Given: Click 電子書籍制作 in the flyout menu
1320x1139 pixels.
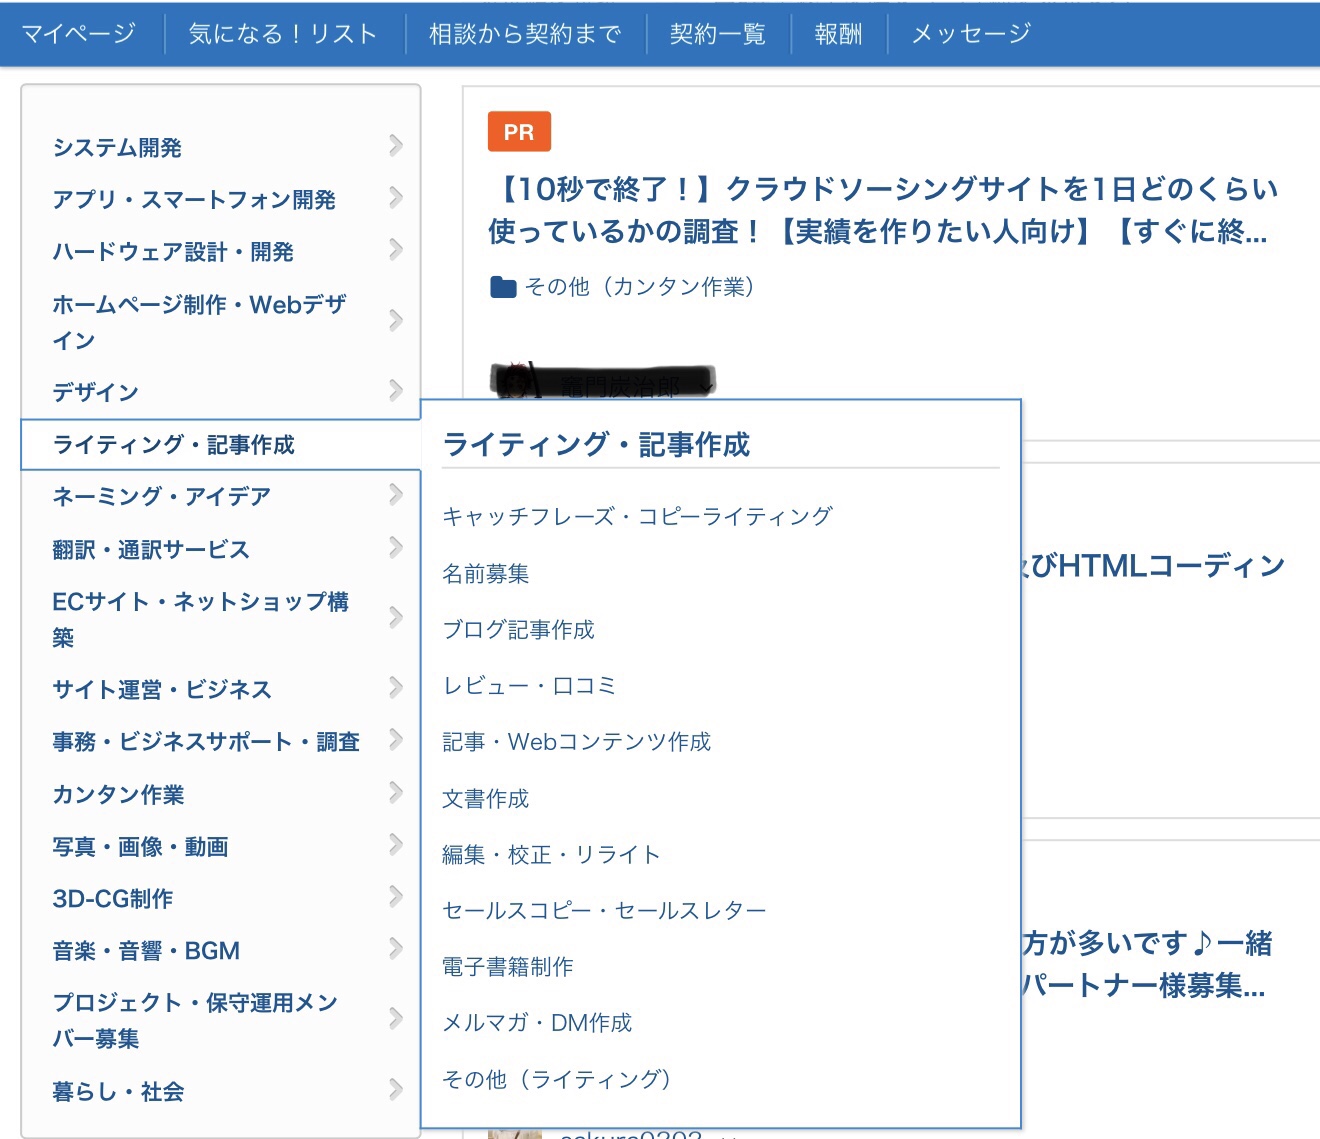Looking at the screenshot, I should tap(508, 967).
